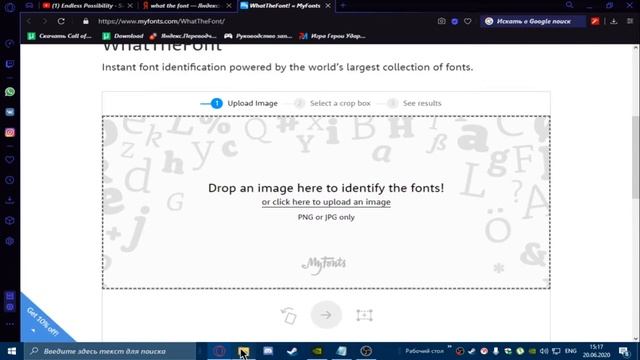Click the crop box selection icon

tap(364, 315)
